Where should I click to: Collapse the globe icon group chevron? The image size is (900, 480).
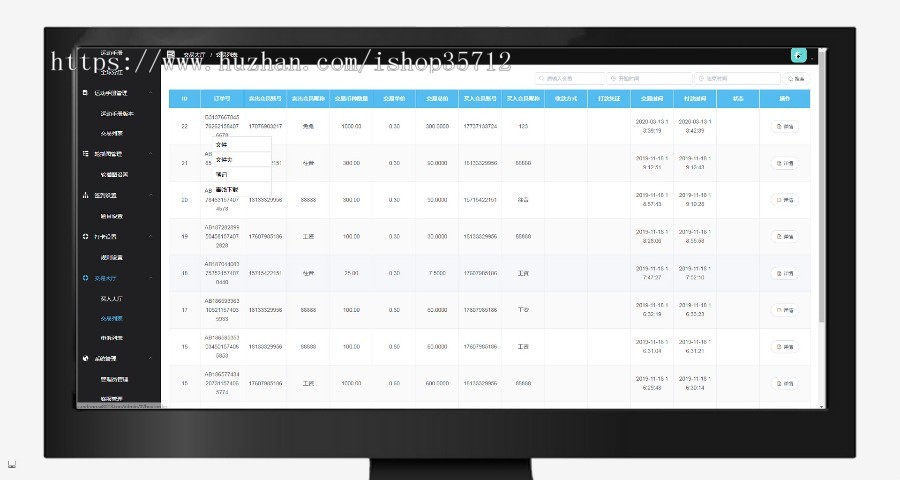coord(151,358)
